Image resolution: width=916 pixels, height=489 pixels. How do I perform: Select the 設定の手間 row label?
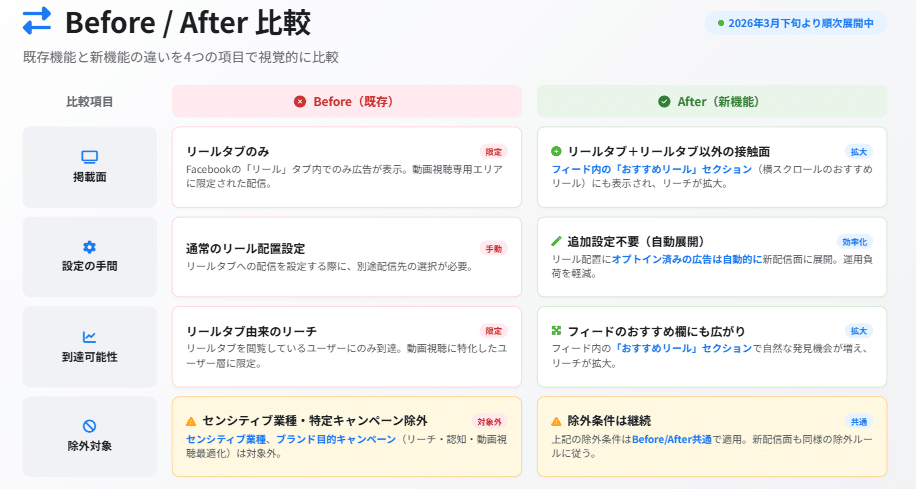89,266
